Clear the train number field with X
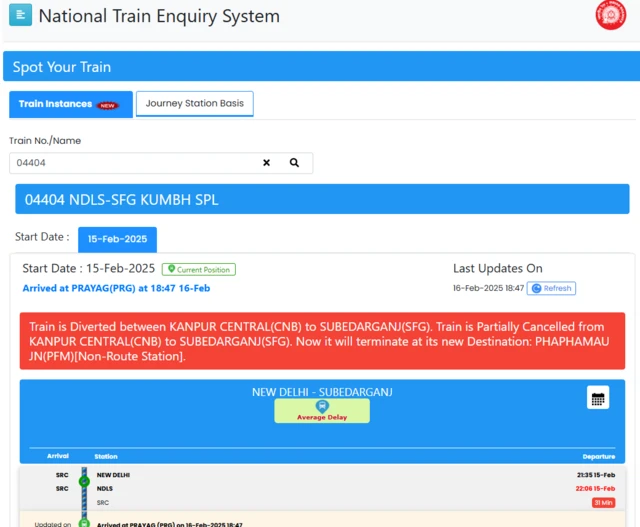Image resolution: width=640 pixels, height=527 pixels. click(x=267, y=163)
